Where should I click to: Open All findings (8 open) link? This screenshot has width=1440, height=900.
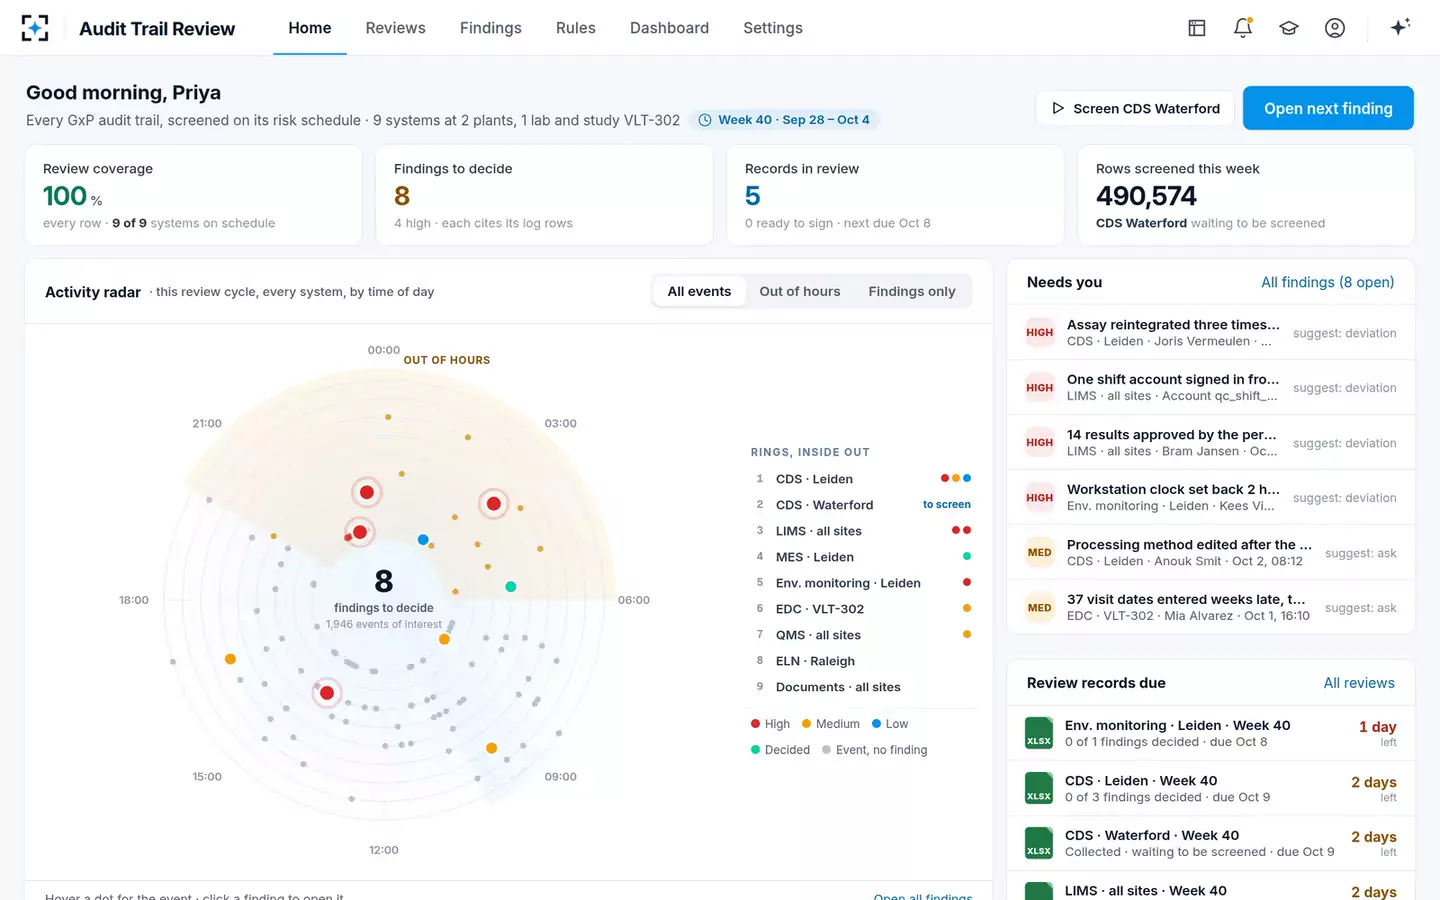(x=1327, y=282)
